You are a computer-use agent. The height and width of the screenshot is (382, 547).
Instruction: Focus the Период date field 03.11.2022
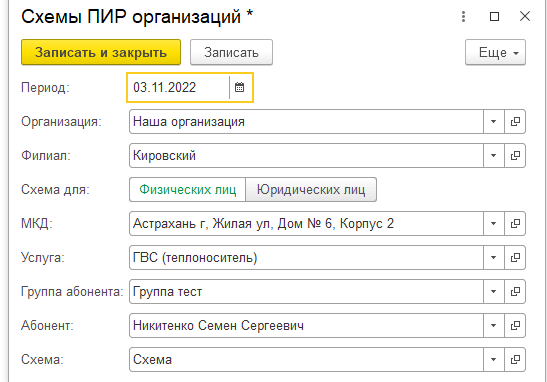click(x=178, y=87)
